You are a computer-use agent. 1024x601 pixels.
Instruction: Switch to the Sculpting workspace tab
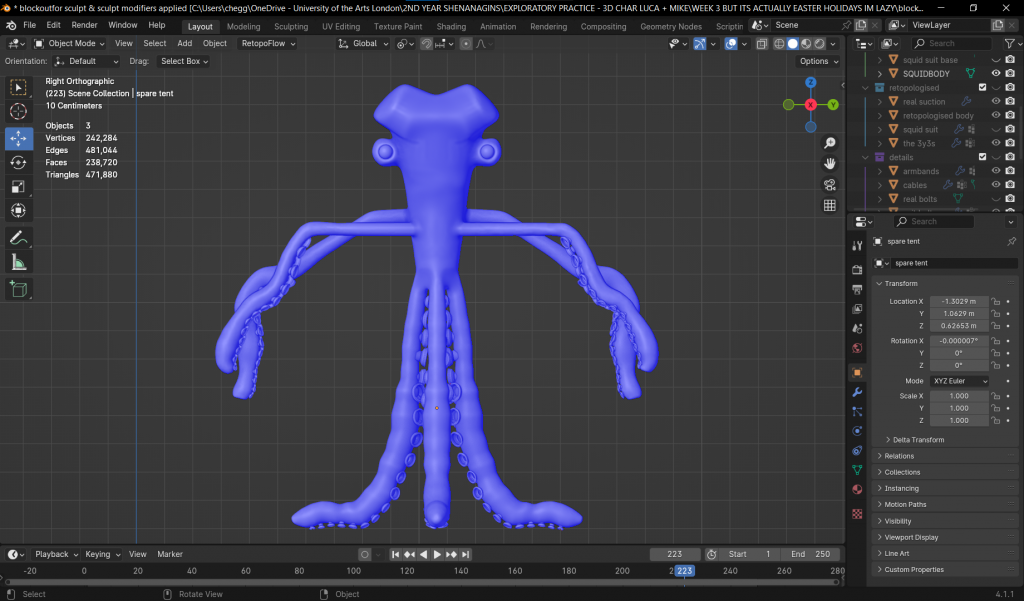(291, 26)
